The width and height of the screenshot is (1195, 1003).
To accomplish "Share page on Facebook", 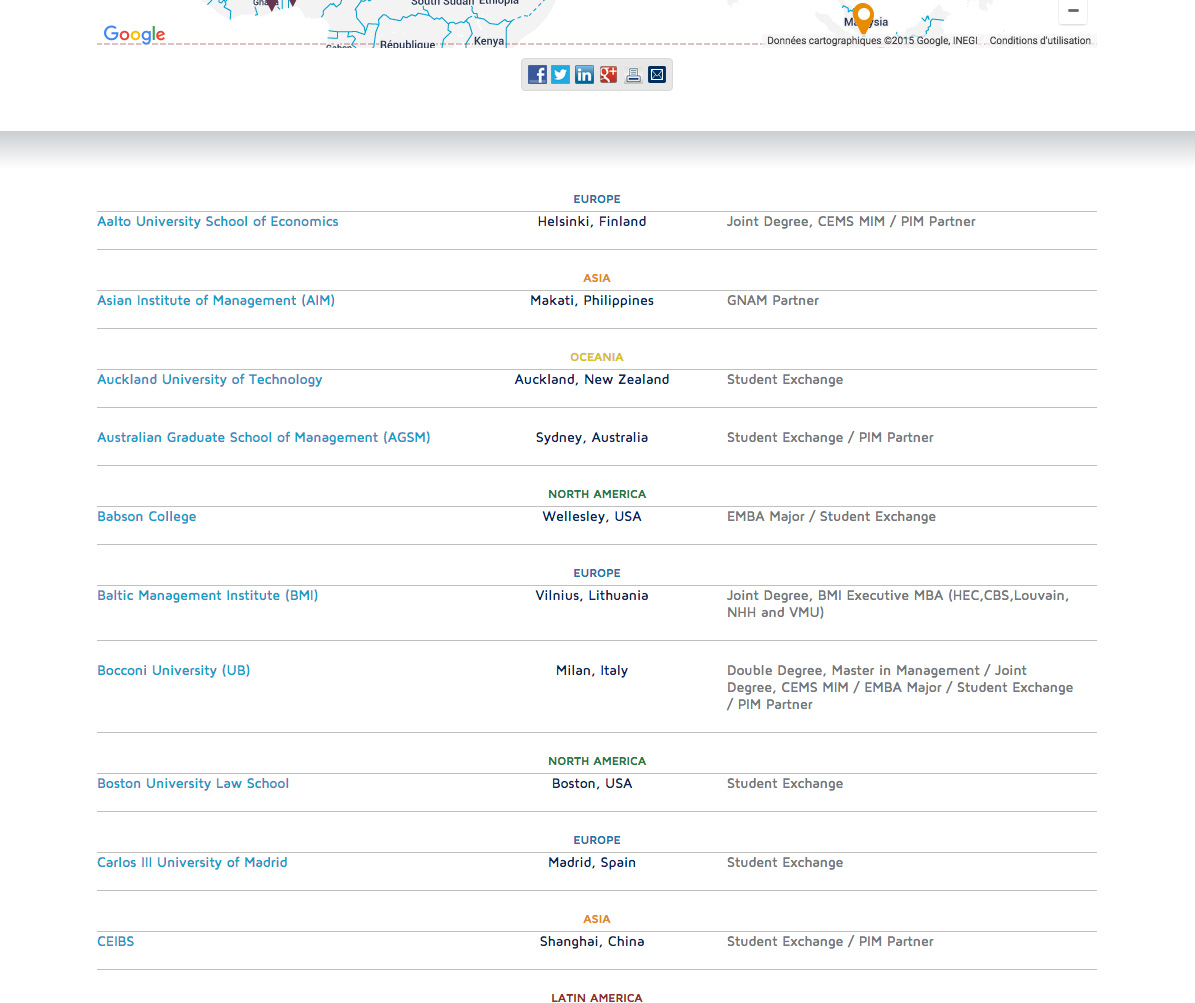I will click(x=537, y=75).
